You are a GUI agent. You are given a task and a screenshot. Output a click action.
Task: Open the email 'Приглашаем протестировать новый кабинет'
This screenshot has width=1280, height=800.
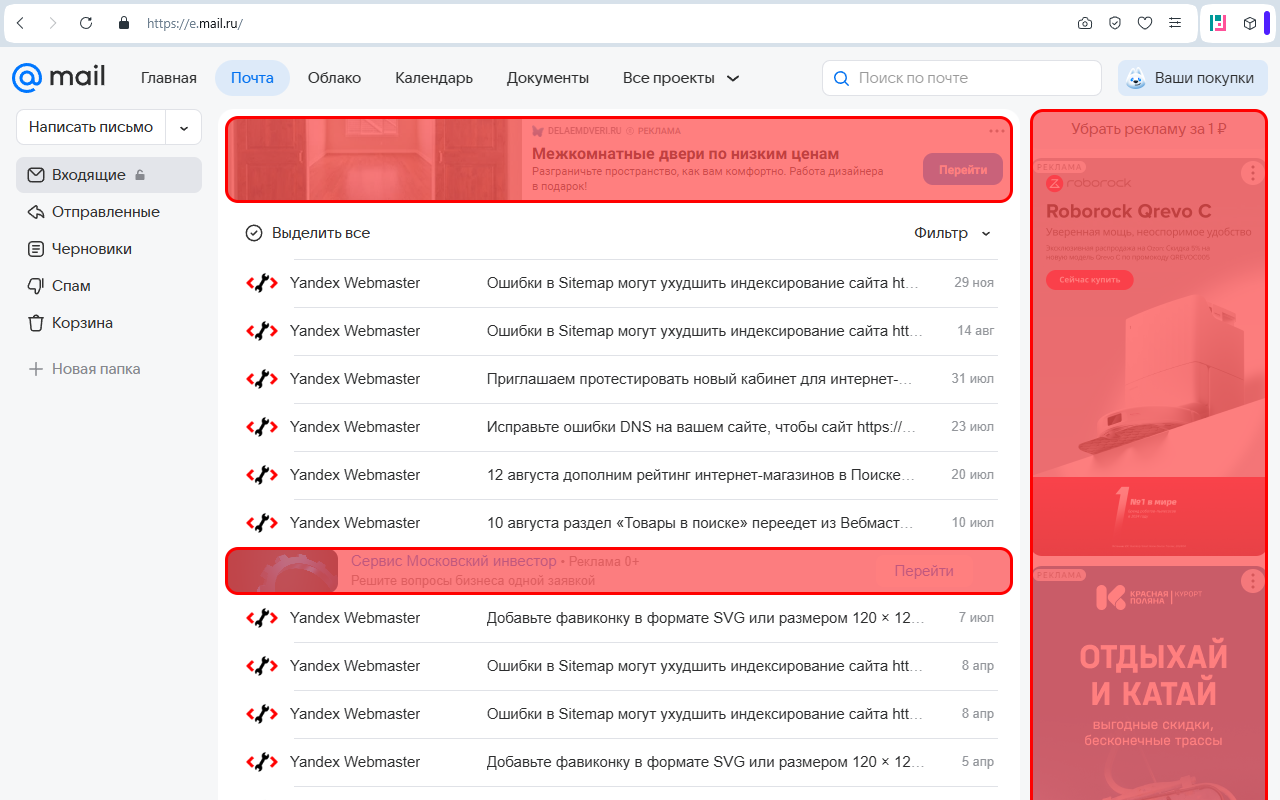click(621, 379)
